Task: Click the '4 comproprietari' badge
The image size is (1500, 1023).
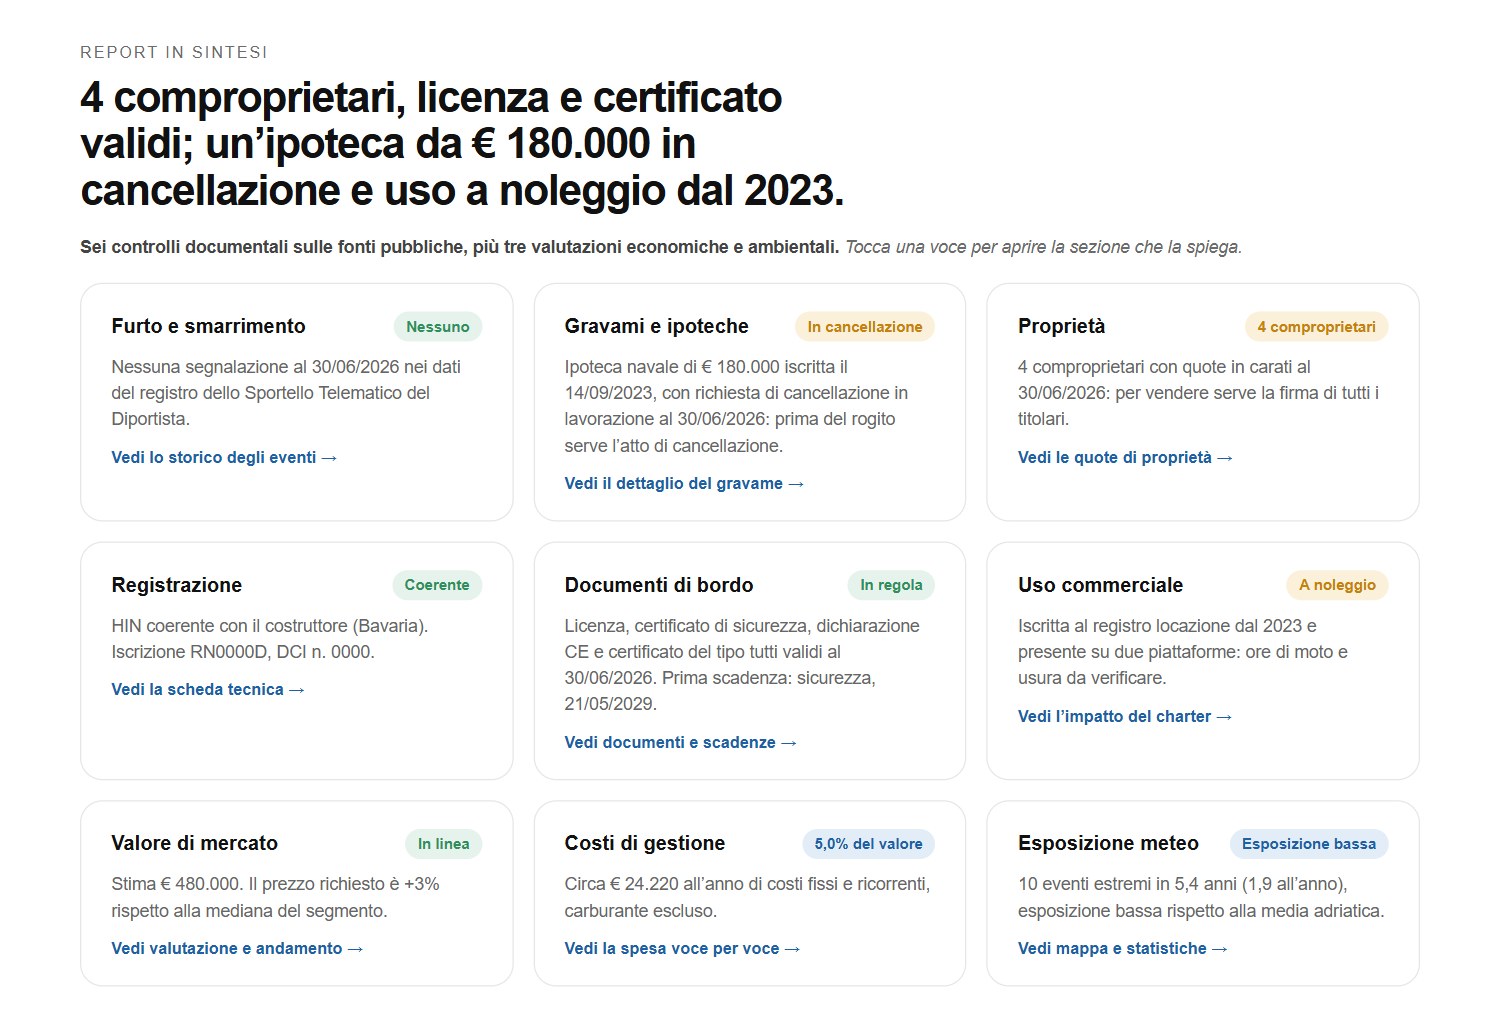Action: pyautogui.click(x=1316, y=327)
